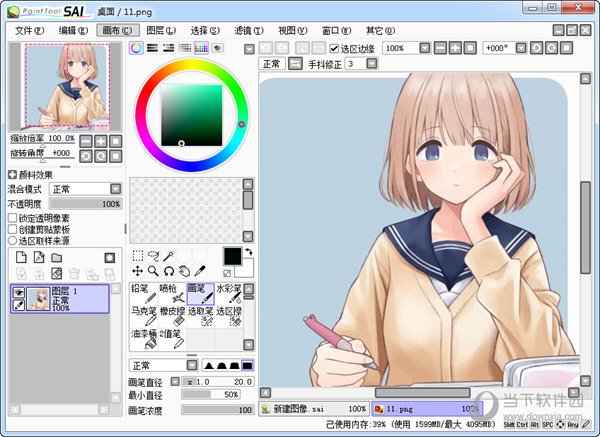This screenshot has height=437, width=600.
Task: Pick the rotate canvas tool
Action: (169, 271)
